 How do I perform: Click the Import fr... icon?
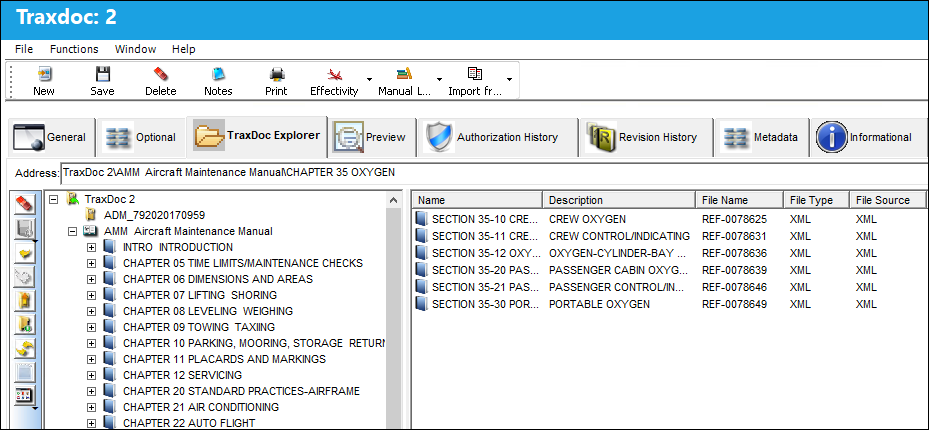[475, 74]
